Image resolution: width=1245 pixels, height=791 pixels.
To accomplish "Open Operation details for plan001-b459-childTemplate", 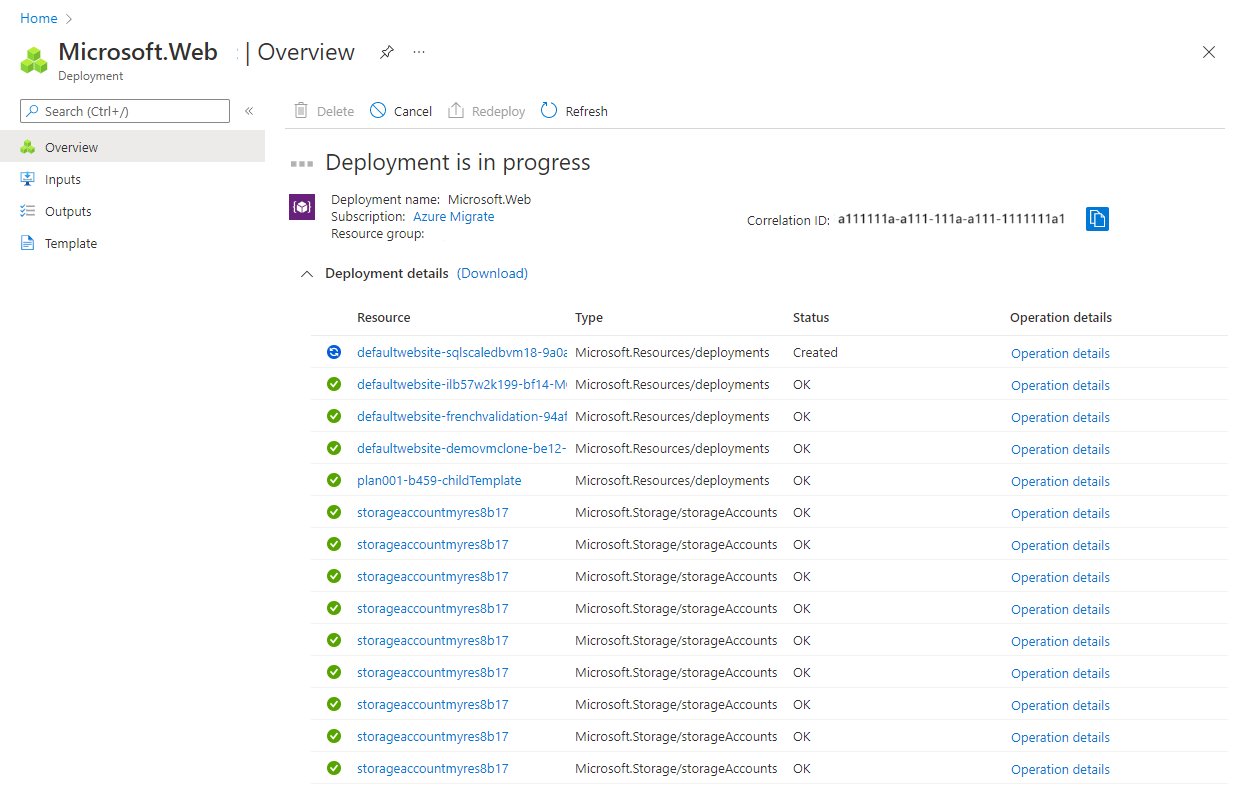I will (1060, 481).
